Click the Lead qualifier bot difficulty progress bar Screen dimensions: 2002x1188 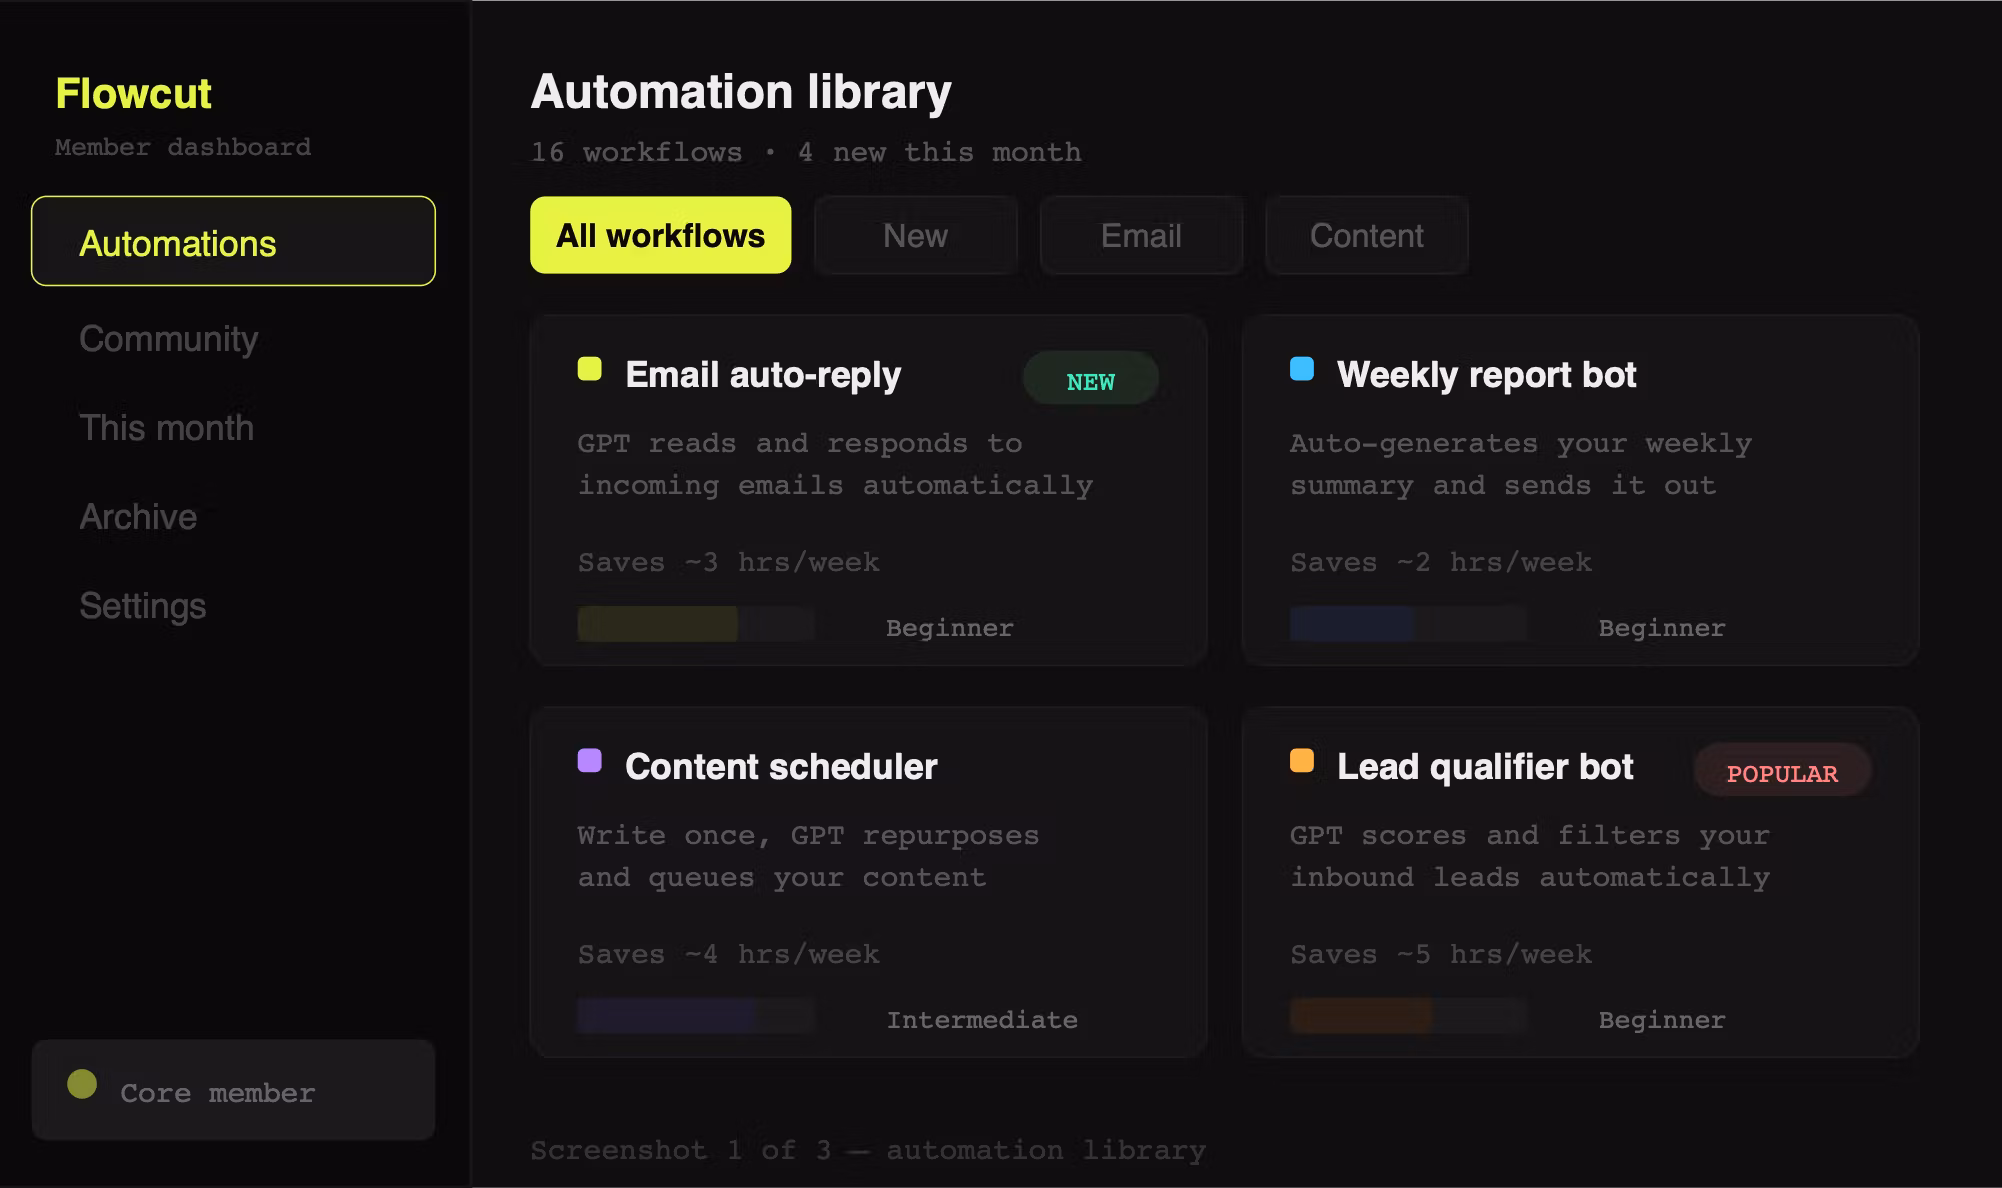(1408, 1016)
